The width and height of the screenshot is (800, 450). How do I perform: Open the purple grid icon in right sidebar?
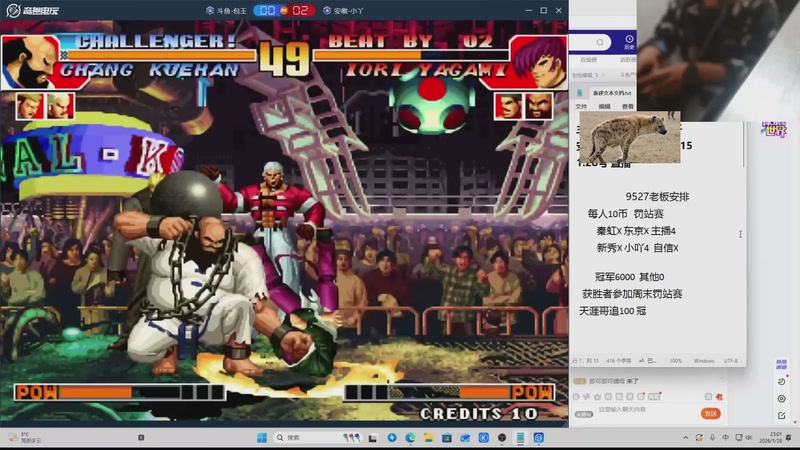coord(781,364)
